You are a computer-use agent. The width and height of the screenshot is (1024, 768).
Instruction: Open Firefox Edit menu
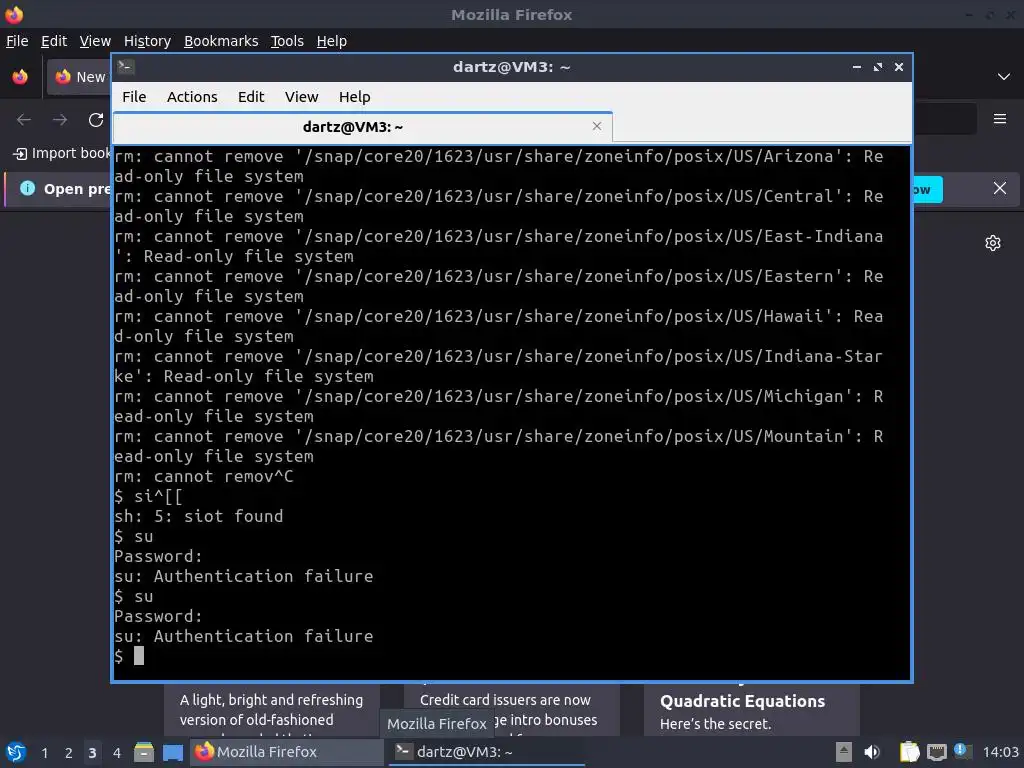click(x=54, y=41)
